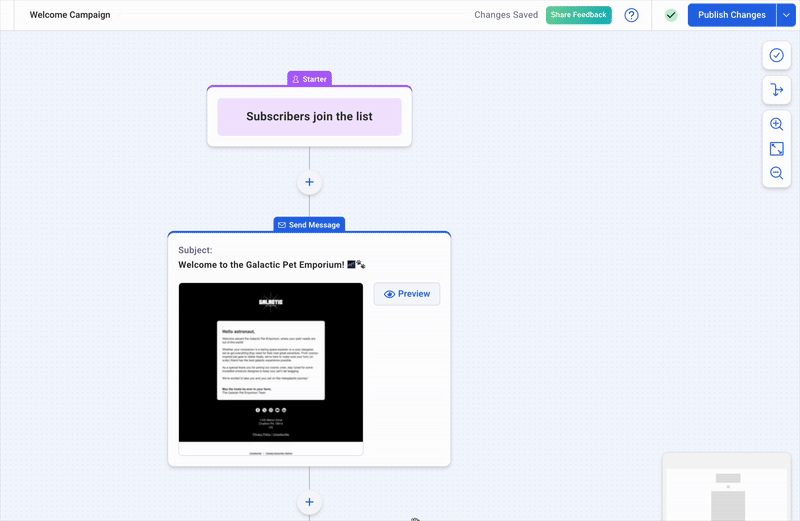800x521 pixels.
Task: Zoom in on the workflow canvas
Action: [776, 125]
